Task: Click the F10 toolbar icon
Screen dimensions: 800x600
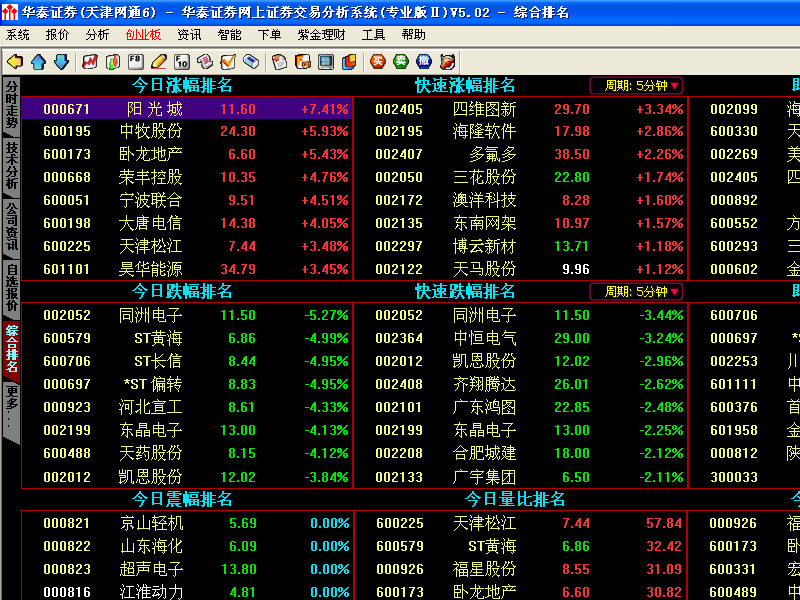Action: coord(182,62)
